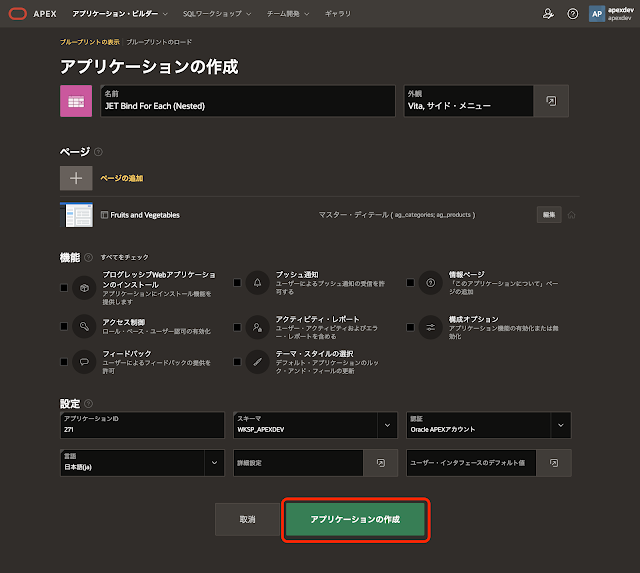The image size is (640, 573).
Task: Click the 名前 input field
Action: (x=248, y=101)
